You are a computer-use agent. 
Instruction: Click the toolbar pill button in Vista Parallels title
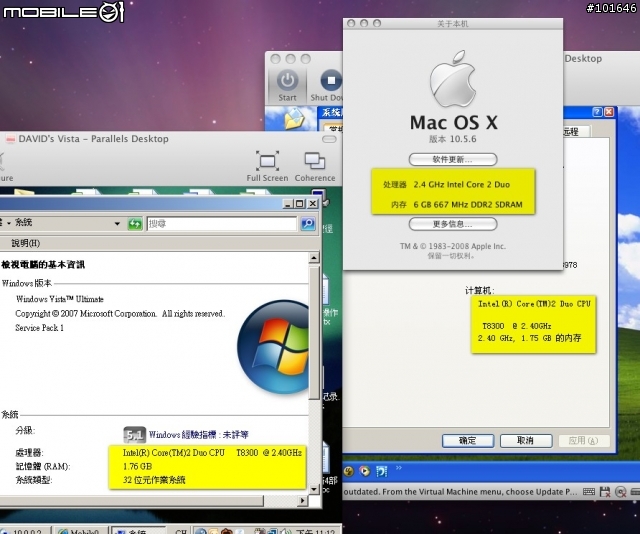click(x=329, y=139)
